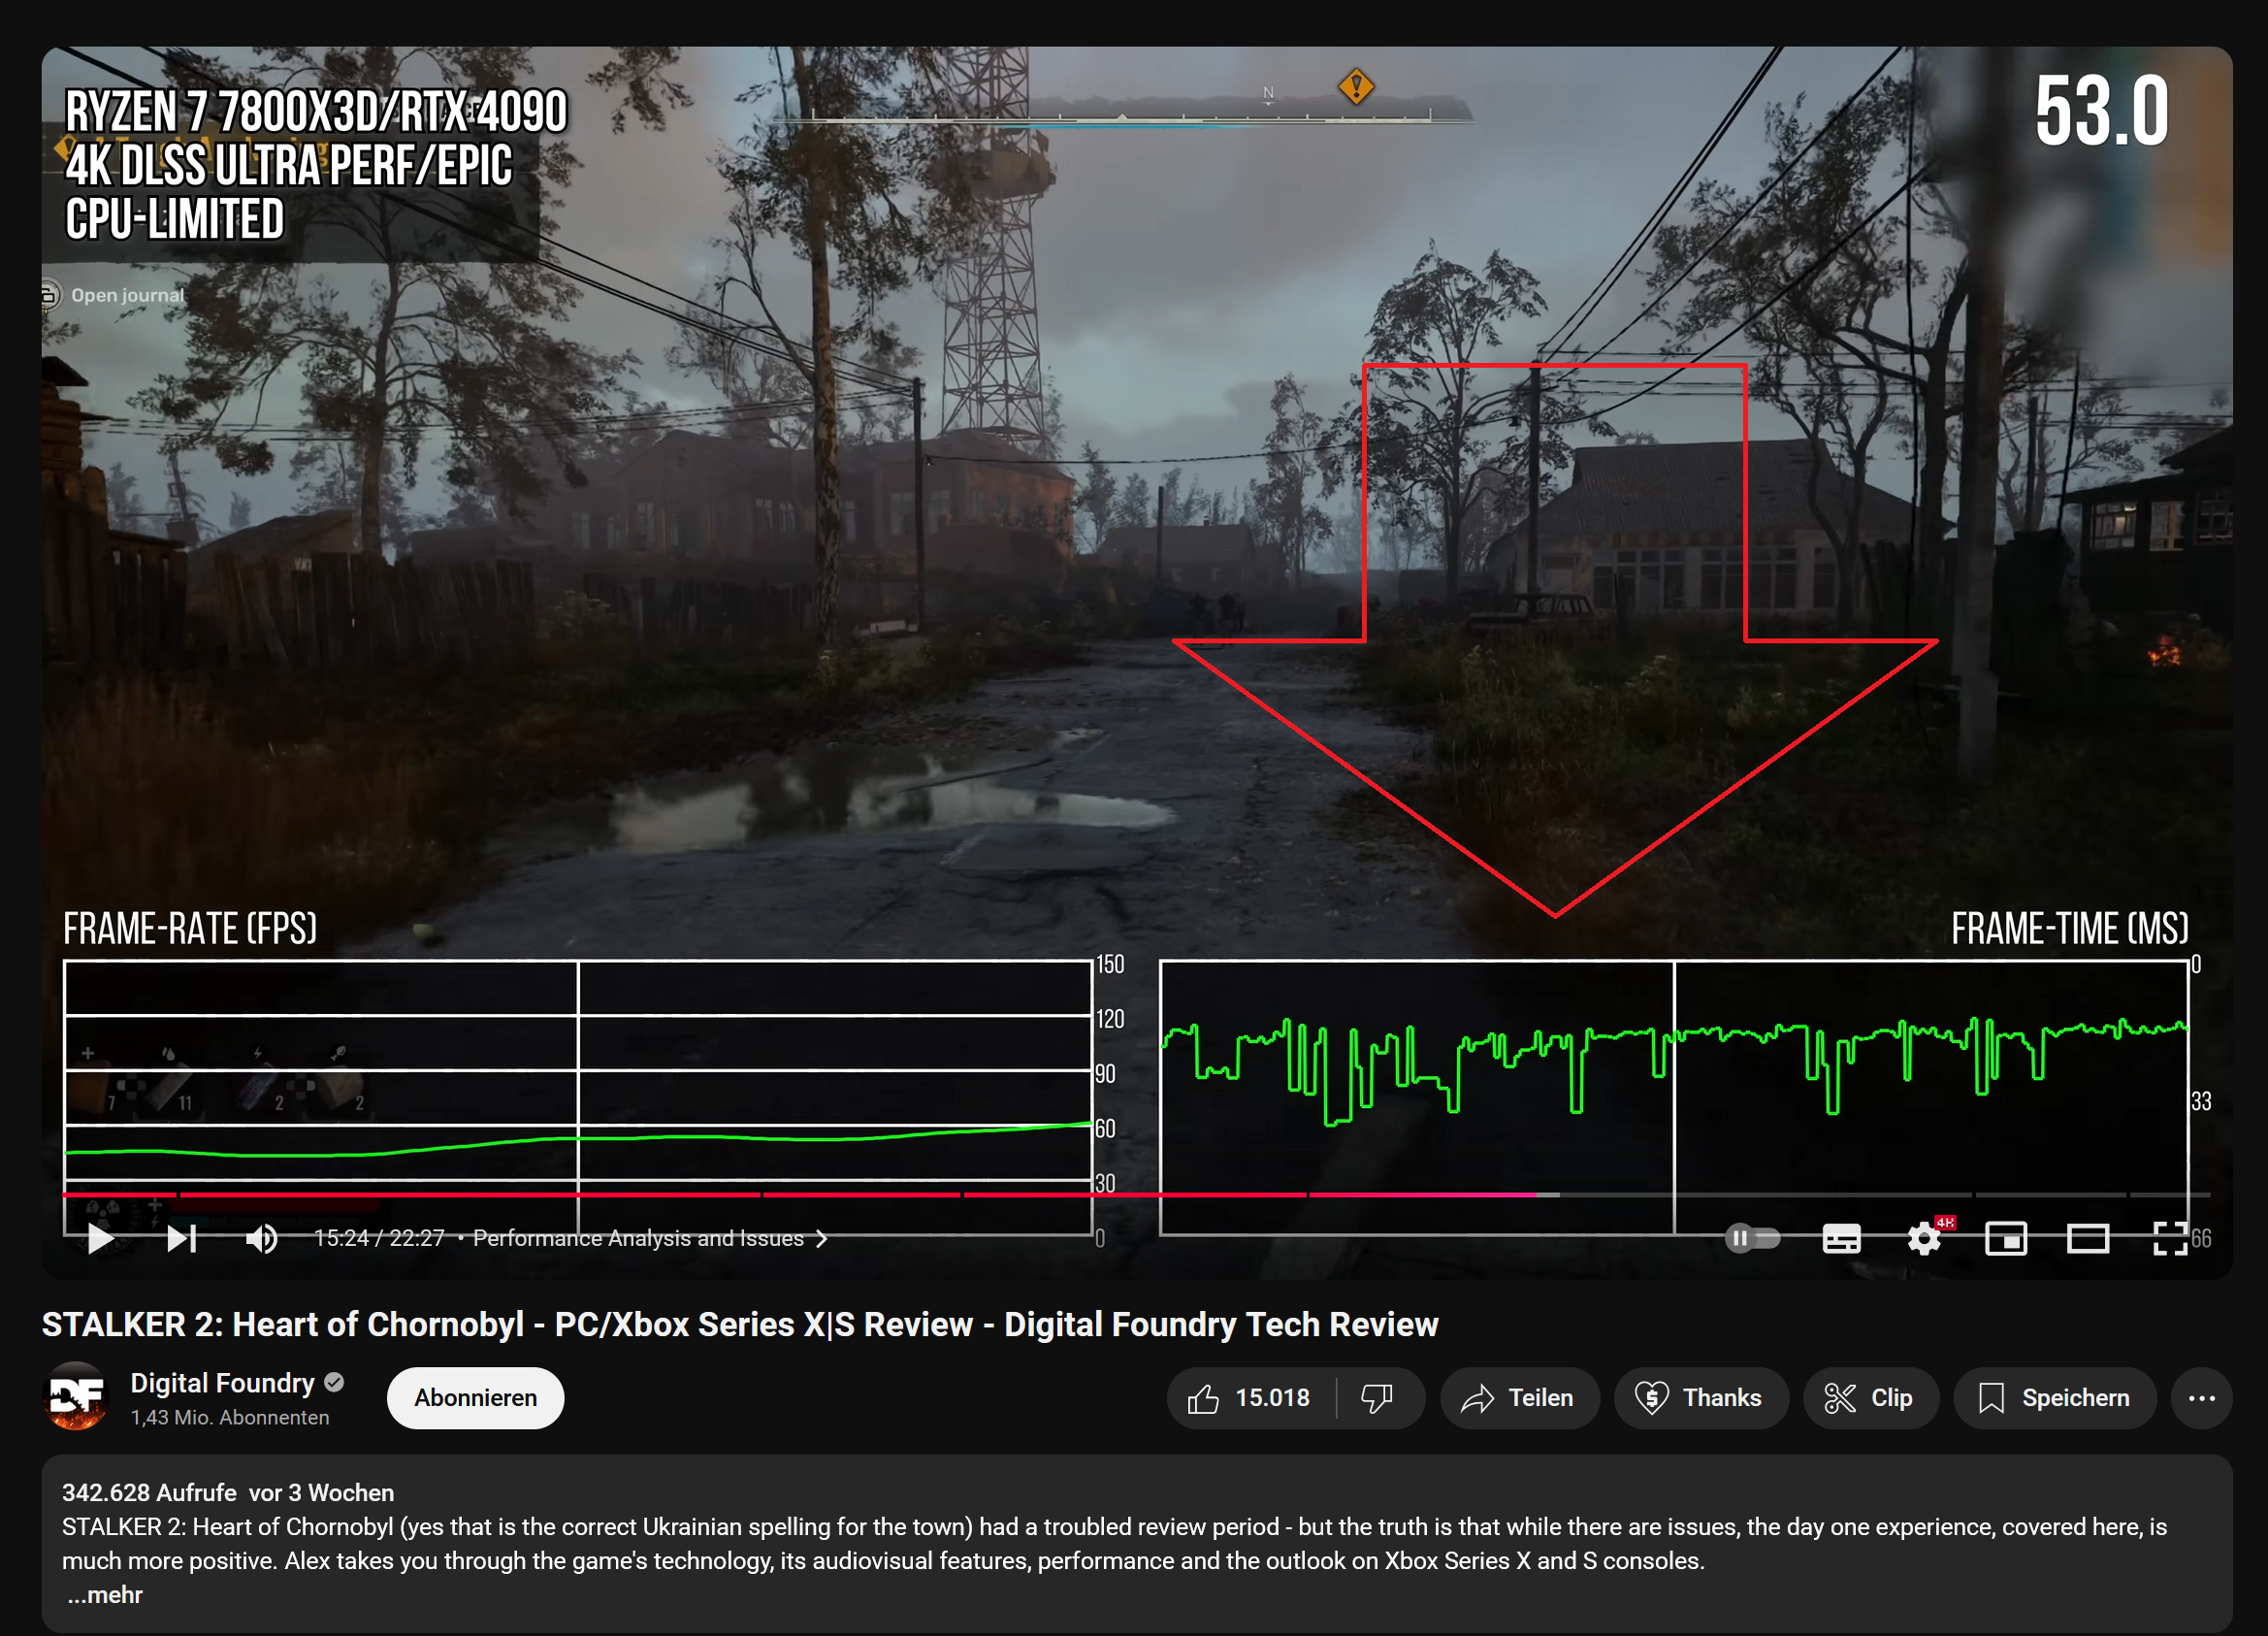Open the Digital Foundry channel page

point(222,1383)
